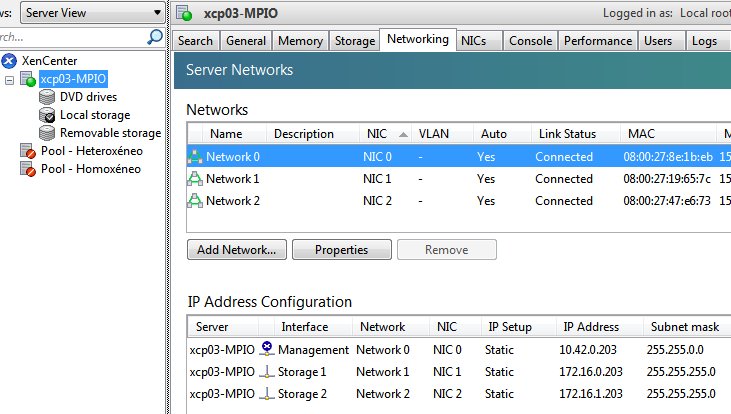The image size is (731, 414).
Task: Click MAC address 08:00:27:19:65:7c
Action: click(667, 179)
